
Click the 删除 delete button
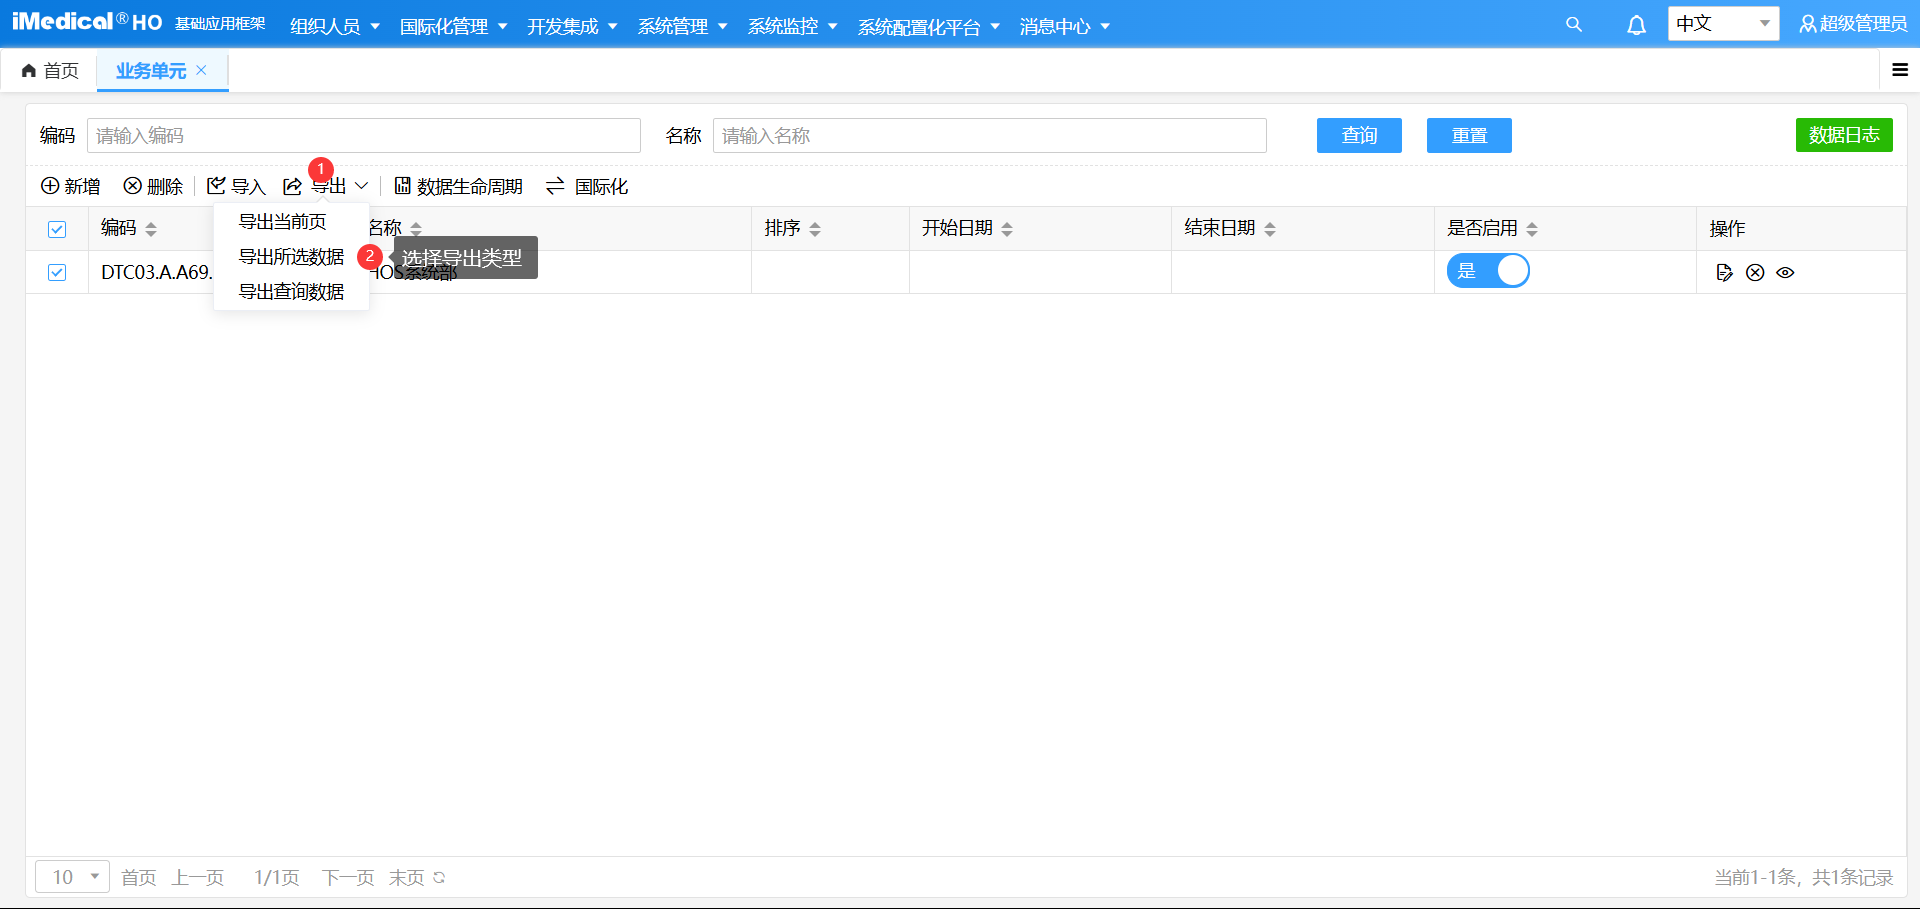[153, 186]
